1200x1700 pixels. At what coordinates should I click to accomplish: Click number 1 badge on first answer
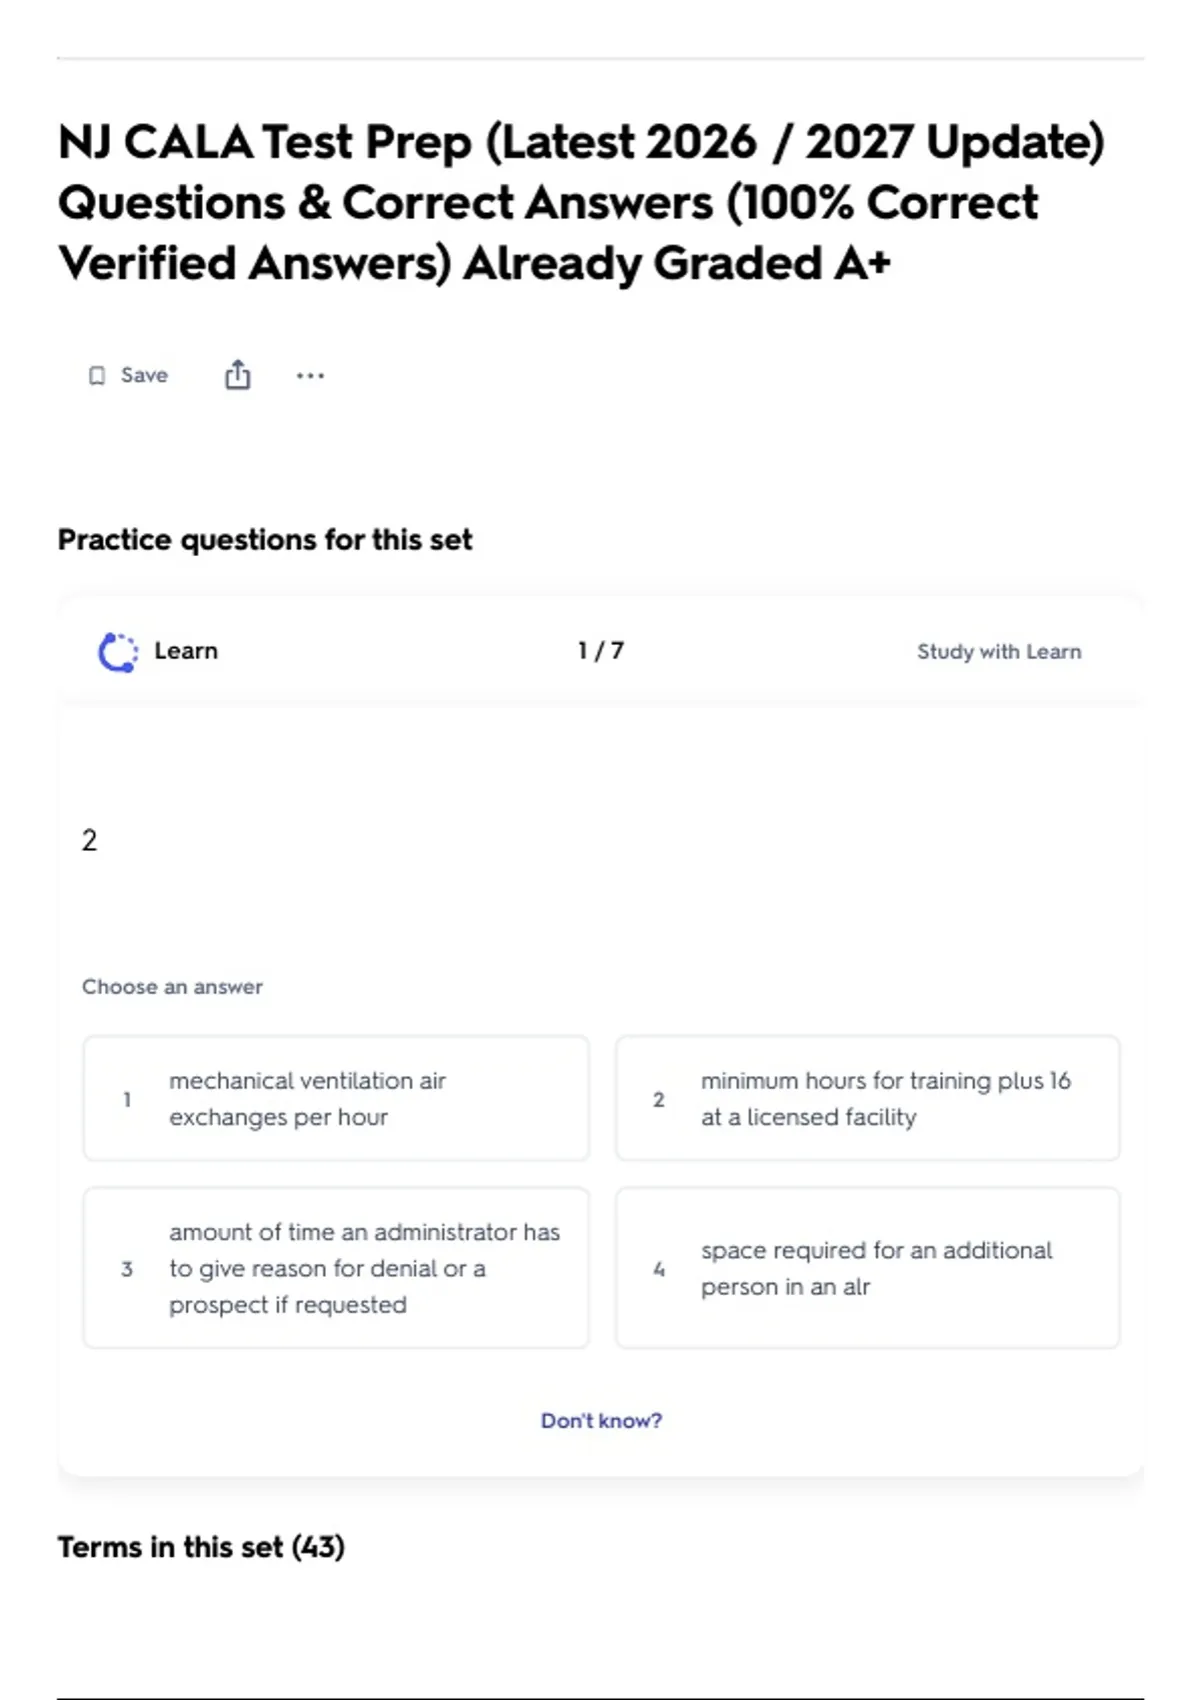pyautogui.click(x=127, y=1099)
